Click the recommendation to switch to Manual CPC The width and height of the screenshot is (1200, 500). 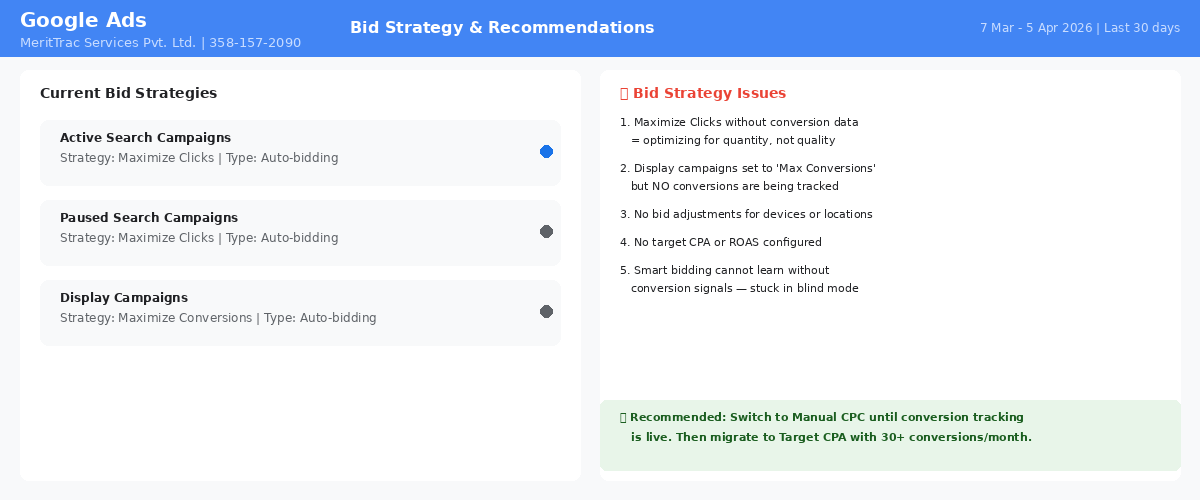point(826,427)
